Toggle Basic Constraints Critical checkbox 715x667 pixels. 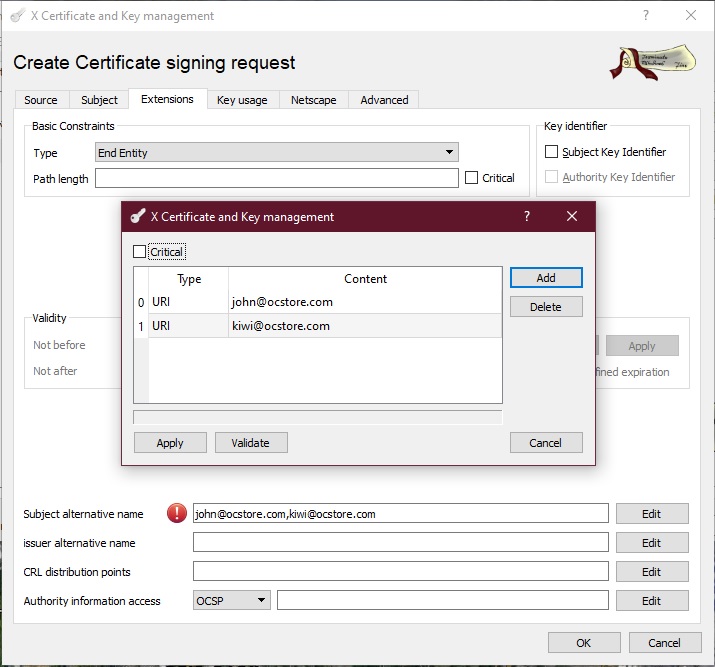tap(472, 178)
